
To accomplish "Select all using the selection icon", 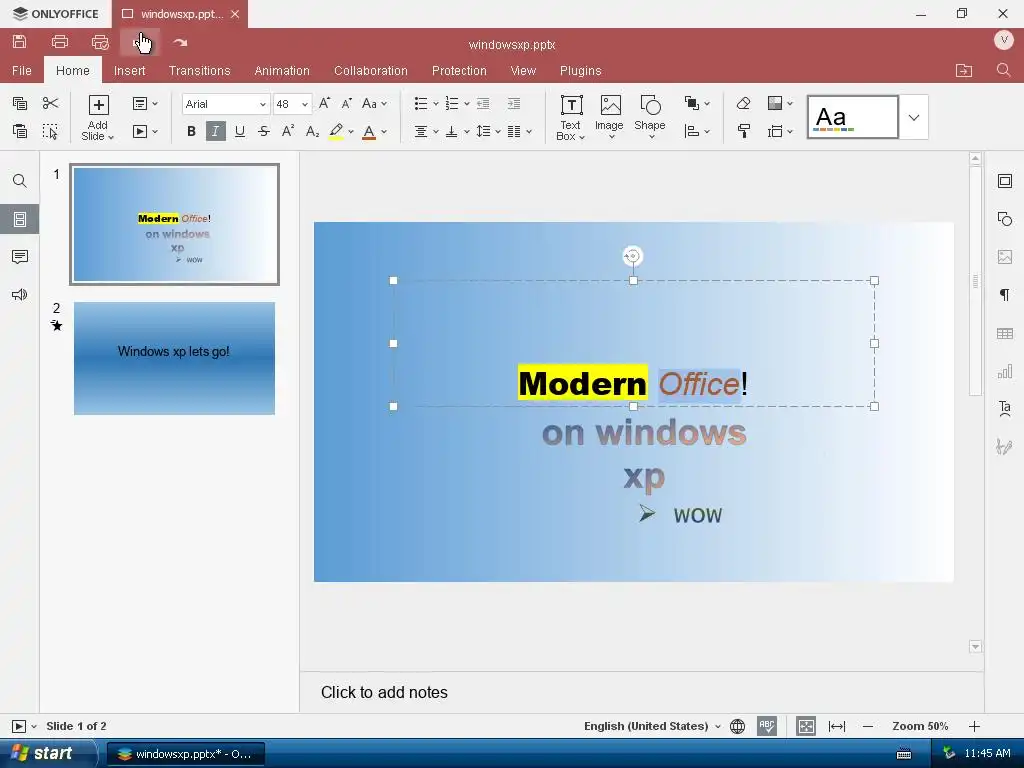I will [50, 131].
